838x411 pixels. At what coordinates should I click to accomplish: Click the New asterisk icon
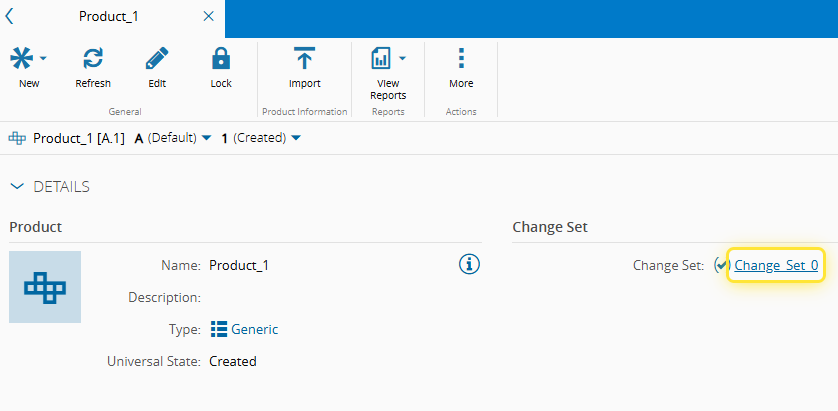tap(22, 58)
